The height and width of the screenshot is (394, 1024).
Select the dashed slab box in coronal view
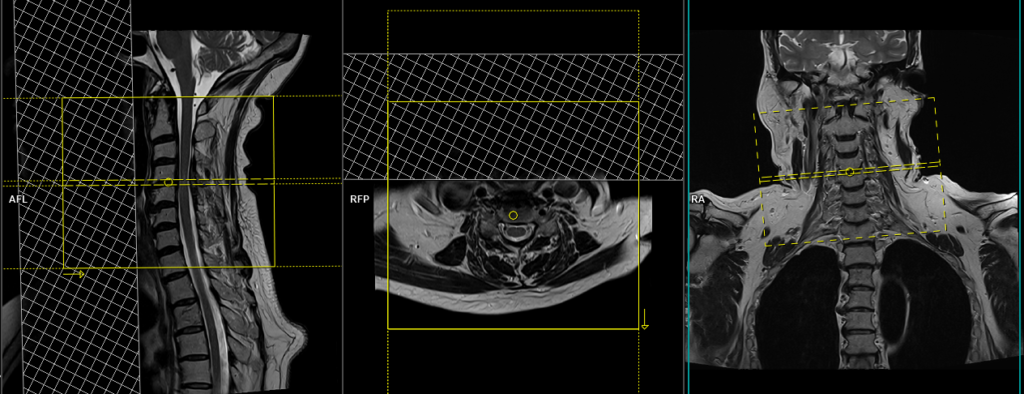[x=851, y=172]
